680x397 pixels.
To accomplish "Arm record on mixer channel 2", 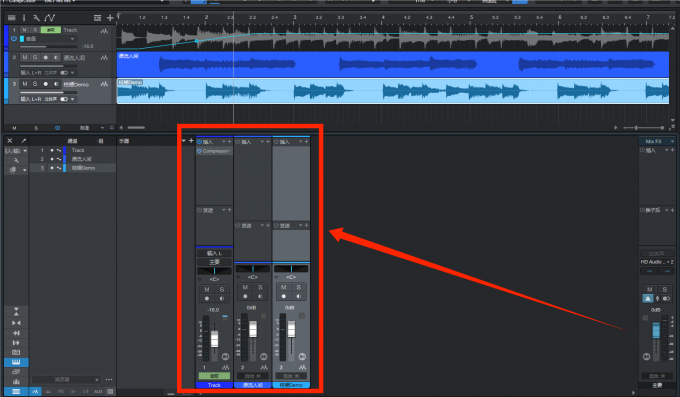I will coord(245,296).
